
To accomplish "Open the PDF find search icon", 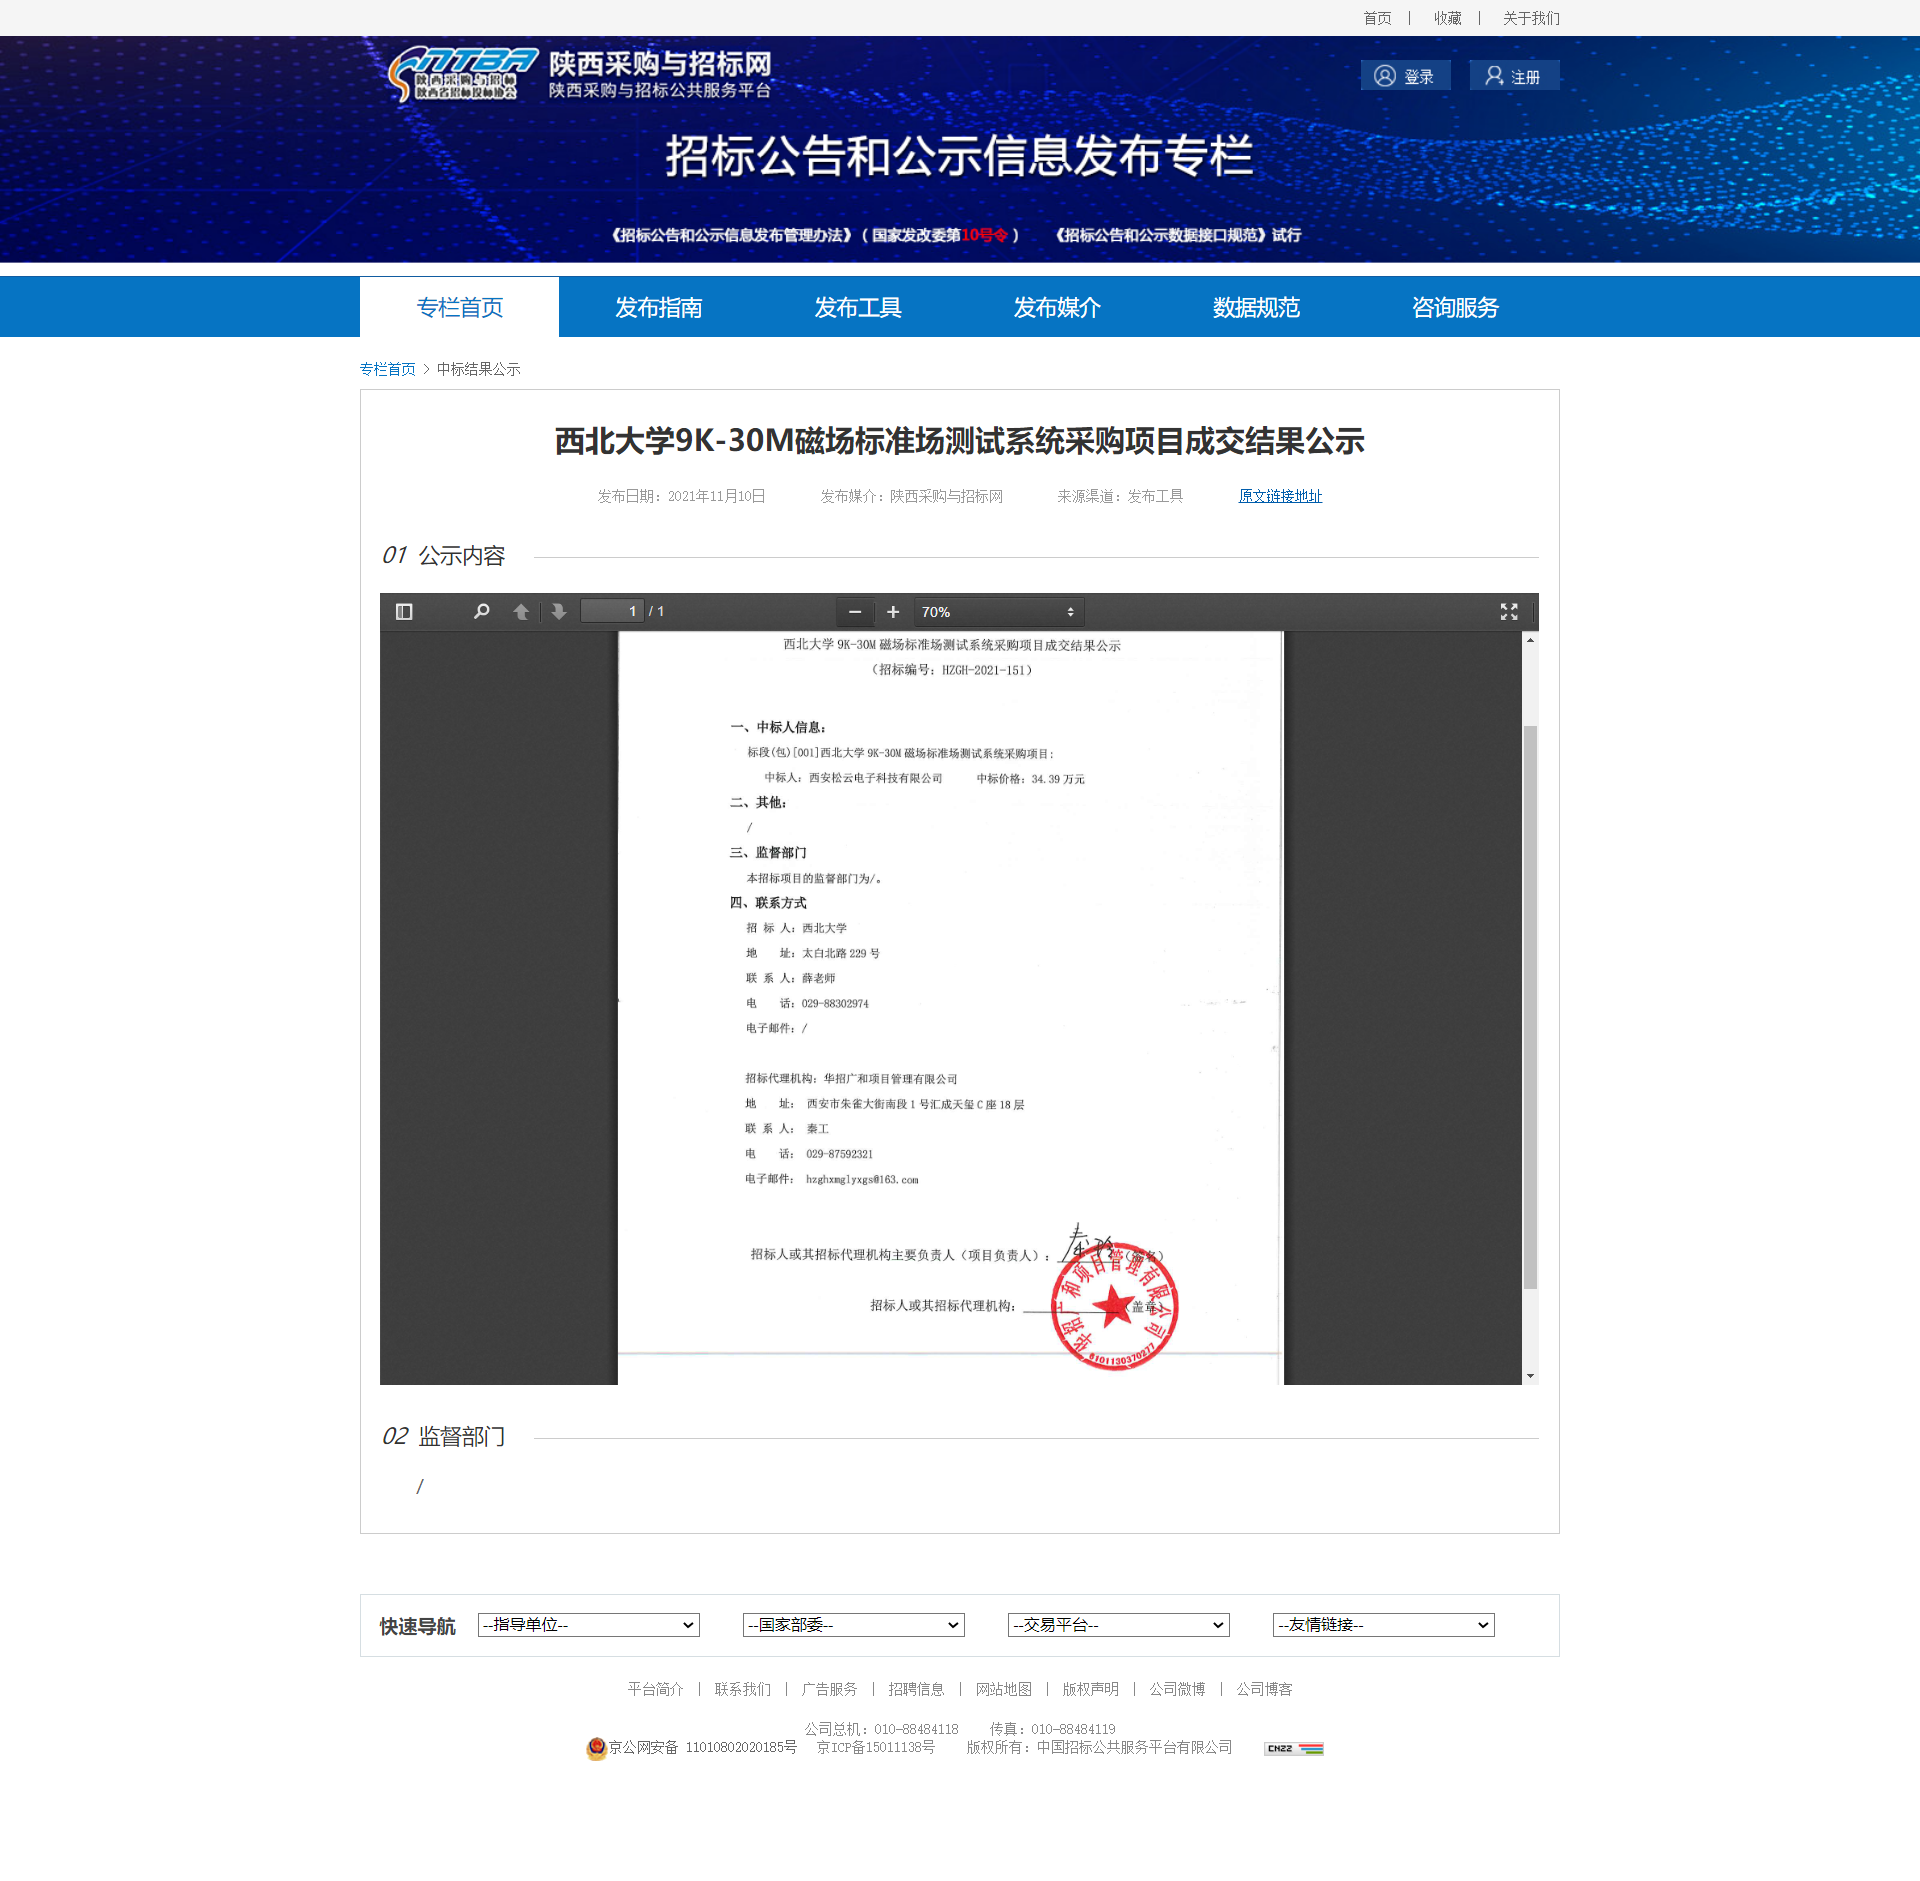I will (481, 611).
